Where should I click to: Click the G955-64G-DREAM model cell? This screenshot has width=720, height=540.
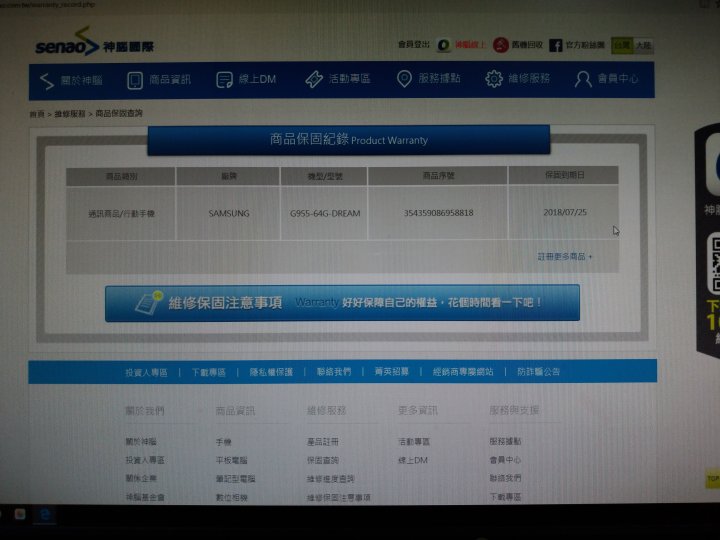click(325, 213)
